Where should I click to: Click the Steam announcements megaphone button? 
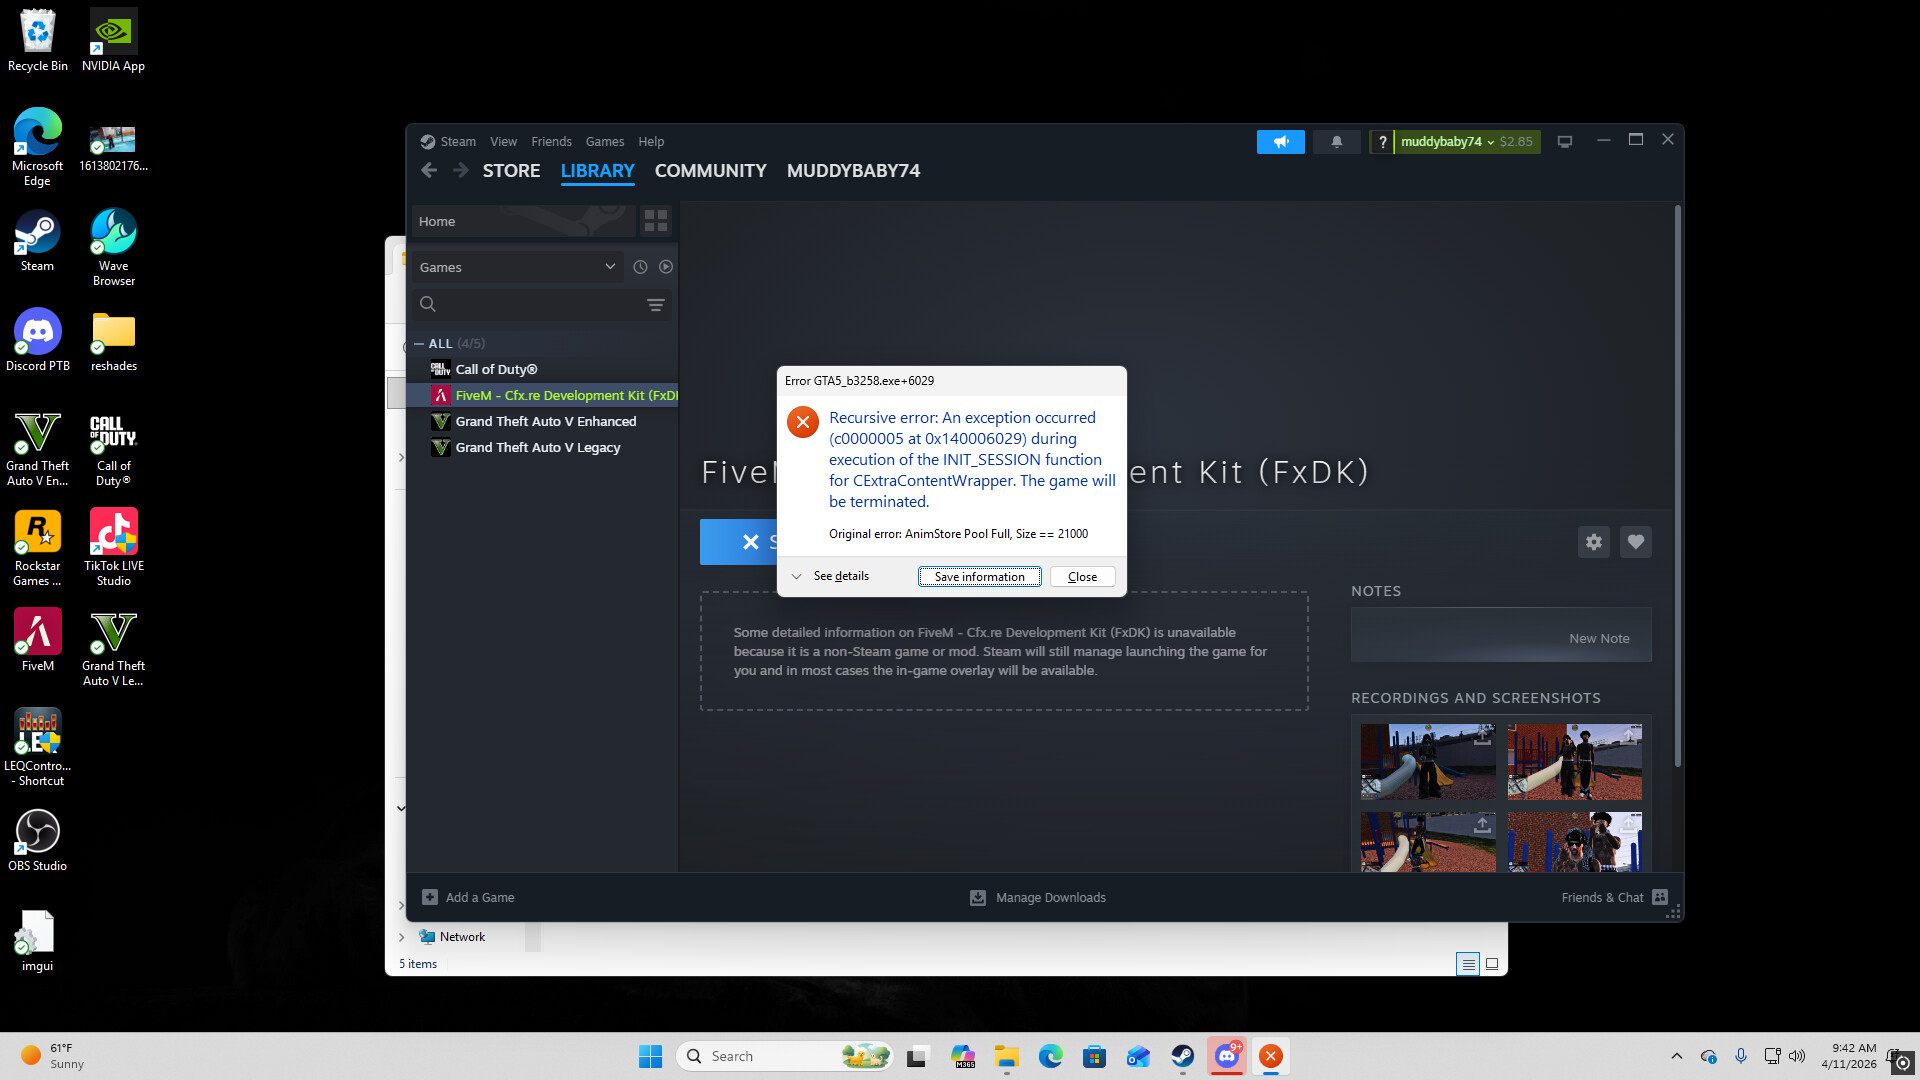[x=1280, y=142]
